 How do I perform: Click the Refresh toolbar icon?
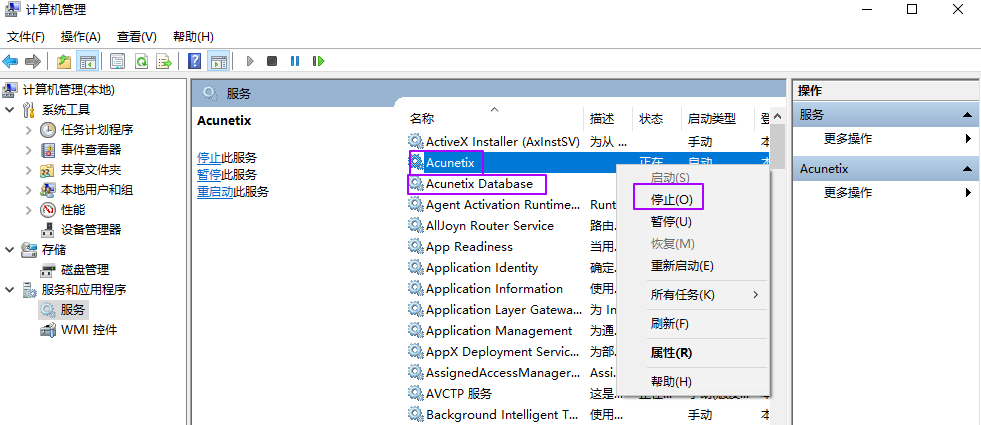coord(141,61)
